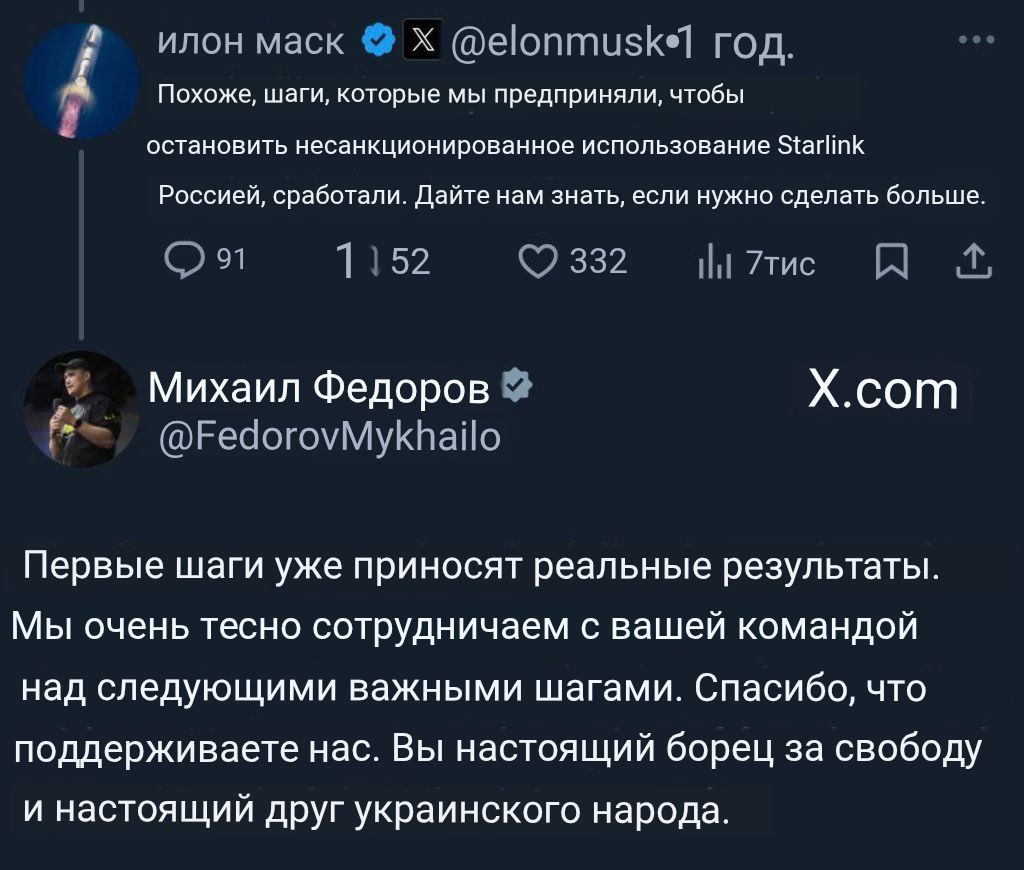The width and height of the screenshot is (1024, 870).
Task: Click the blue verified checkmark badge
Action: pyautogui.click(x=376, y=42)
